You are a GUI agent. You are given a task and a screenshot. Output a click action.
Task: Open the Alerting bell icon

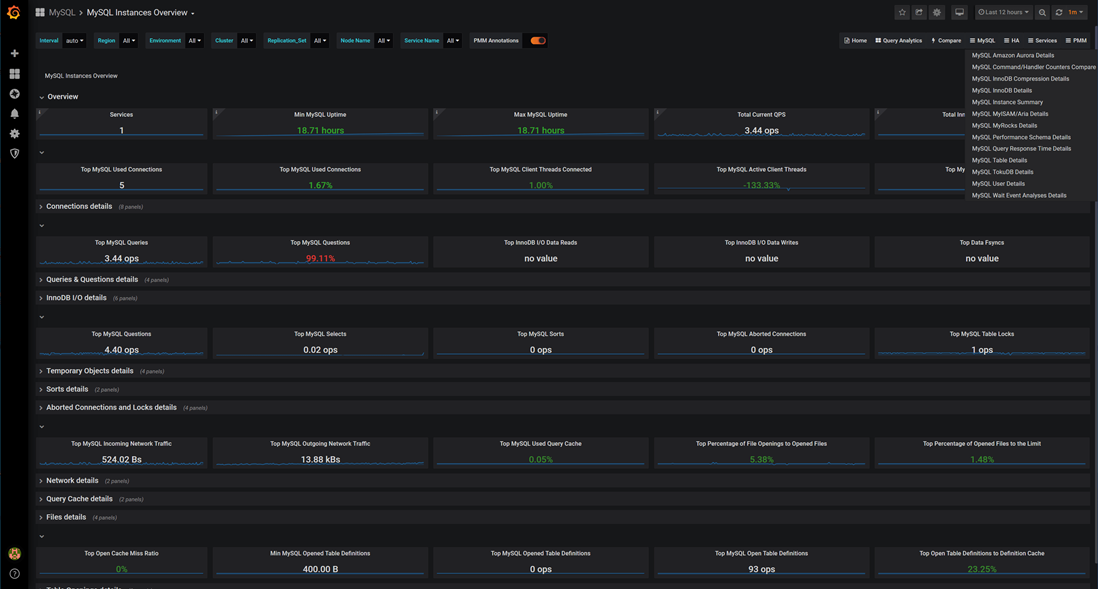point(14,113)
